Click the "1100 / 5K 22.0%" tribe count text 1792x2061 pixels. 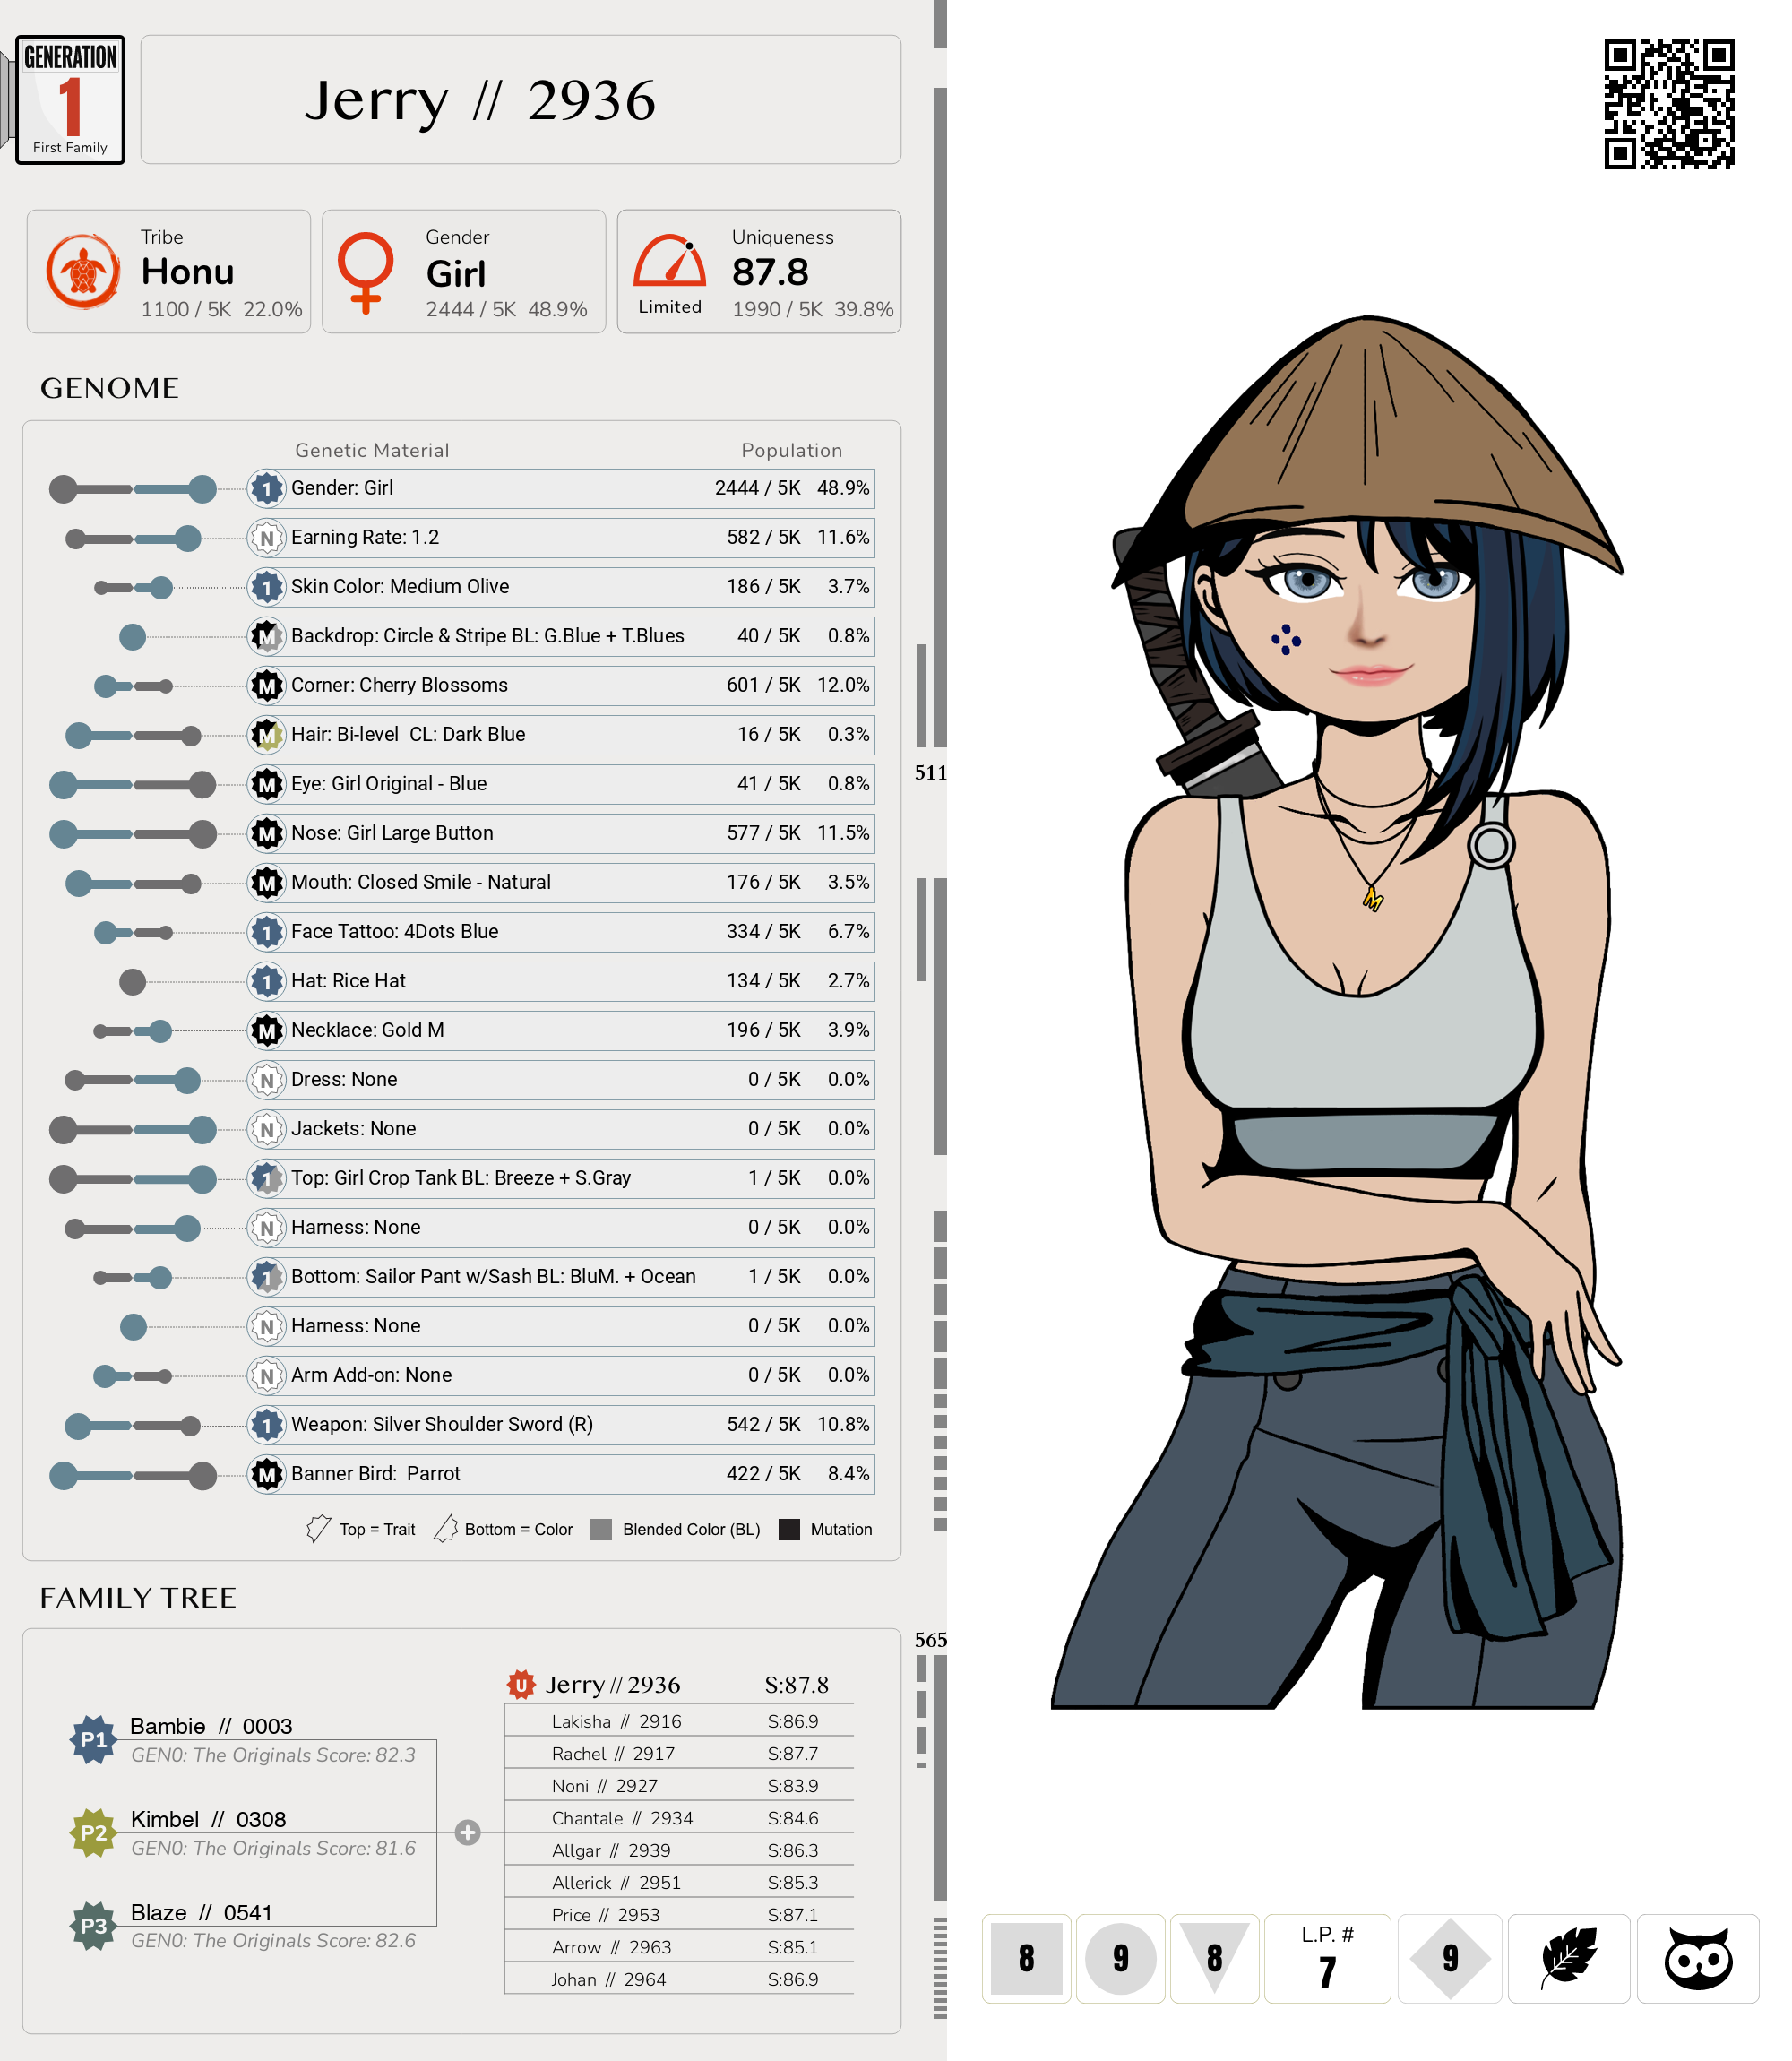point(221,309)
